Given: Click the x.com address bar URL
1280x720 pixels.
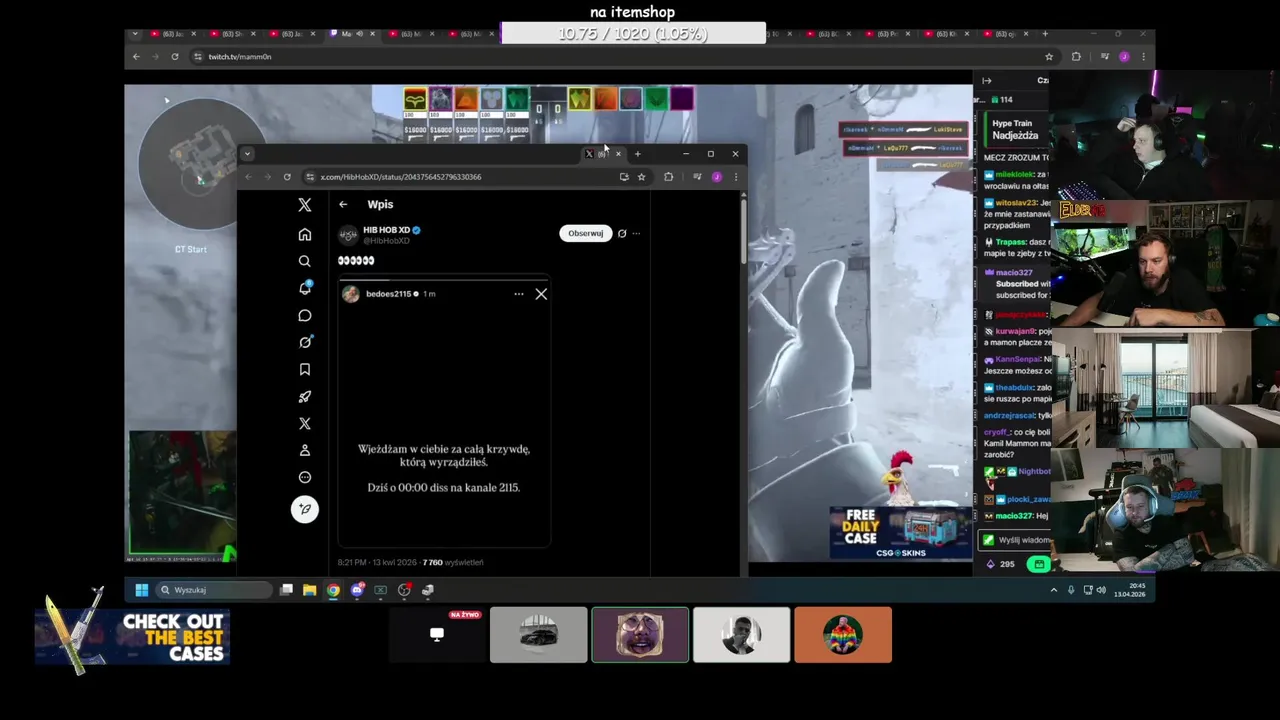Looking at the screenshot, I should 401,177.
